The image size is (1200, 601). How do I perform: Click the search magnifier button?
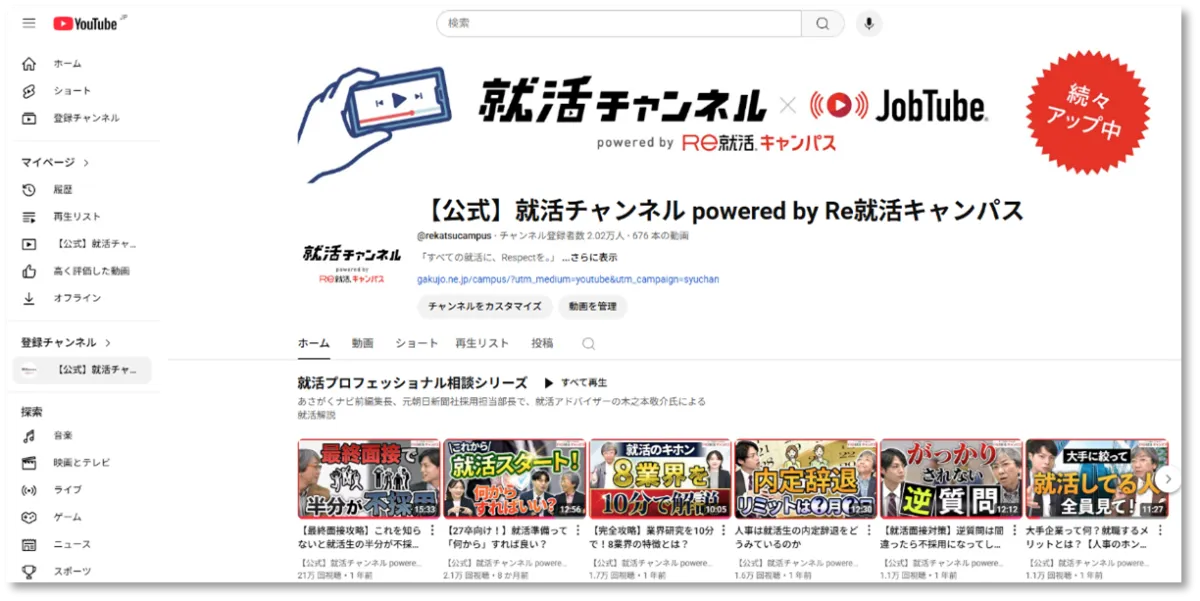pyautogui.click(x=822, y=23)
